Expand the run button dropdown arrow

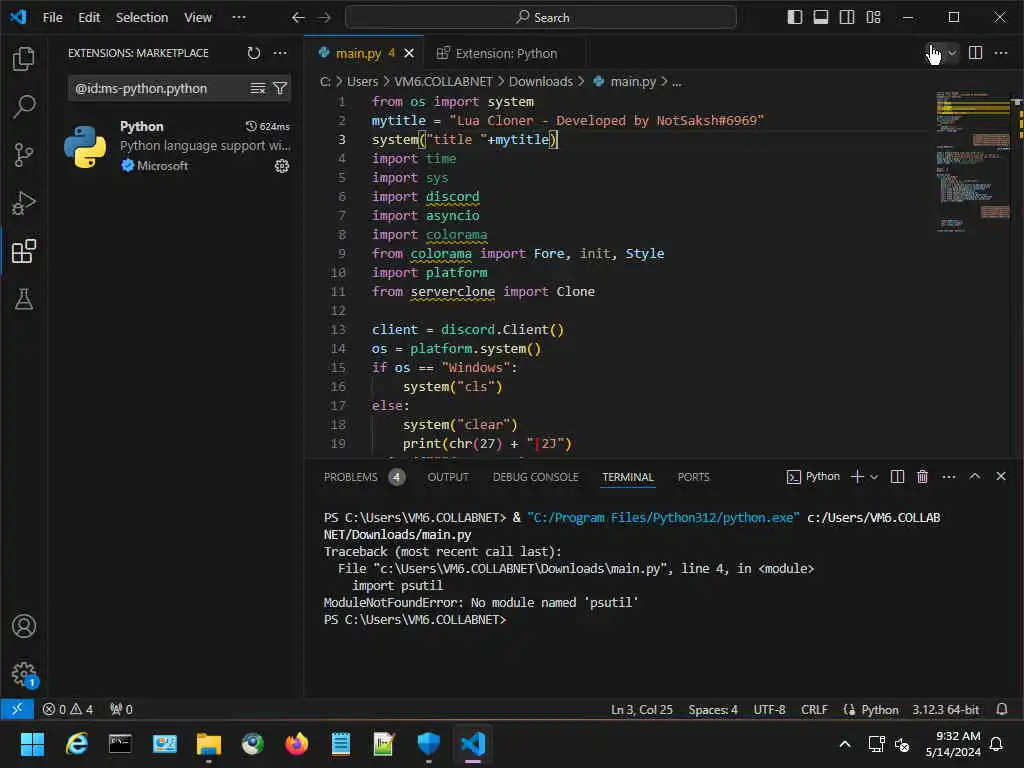click(953, 53)
